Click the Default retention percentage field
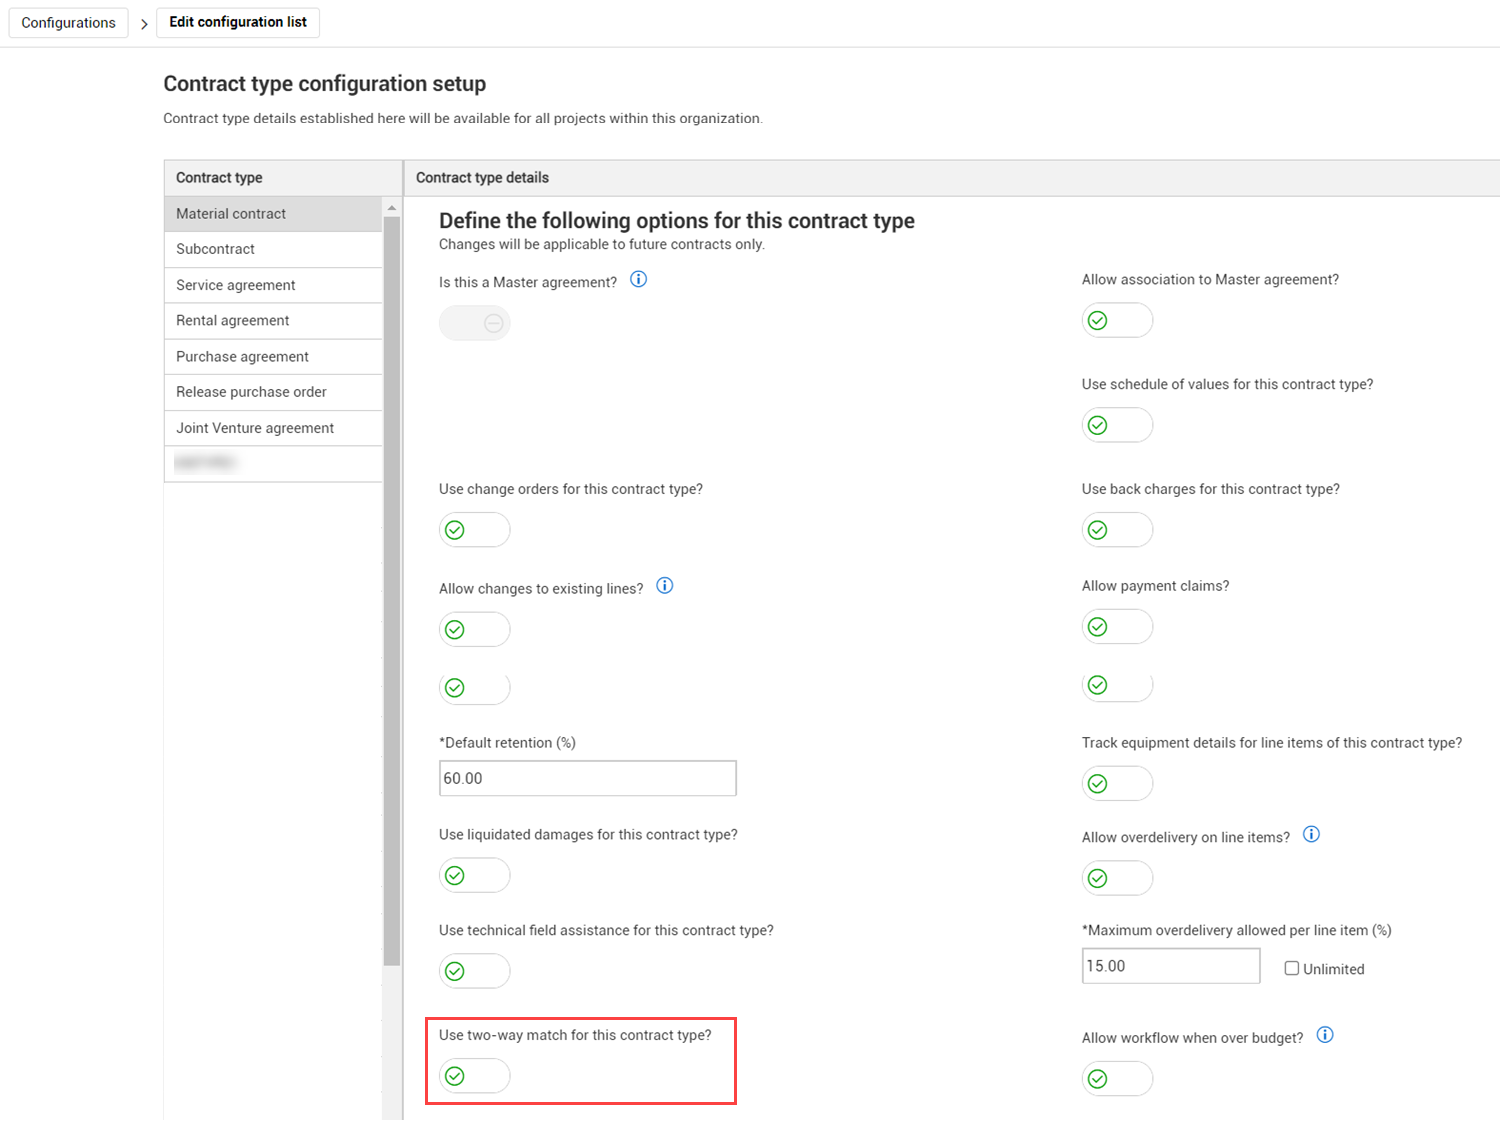1500x1121 pixels. (588, 778)
